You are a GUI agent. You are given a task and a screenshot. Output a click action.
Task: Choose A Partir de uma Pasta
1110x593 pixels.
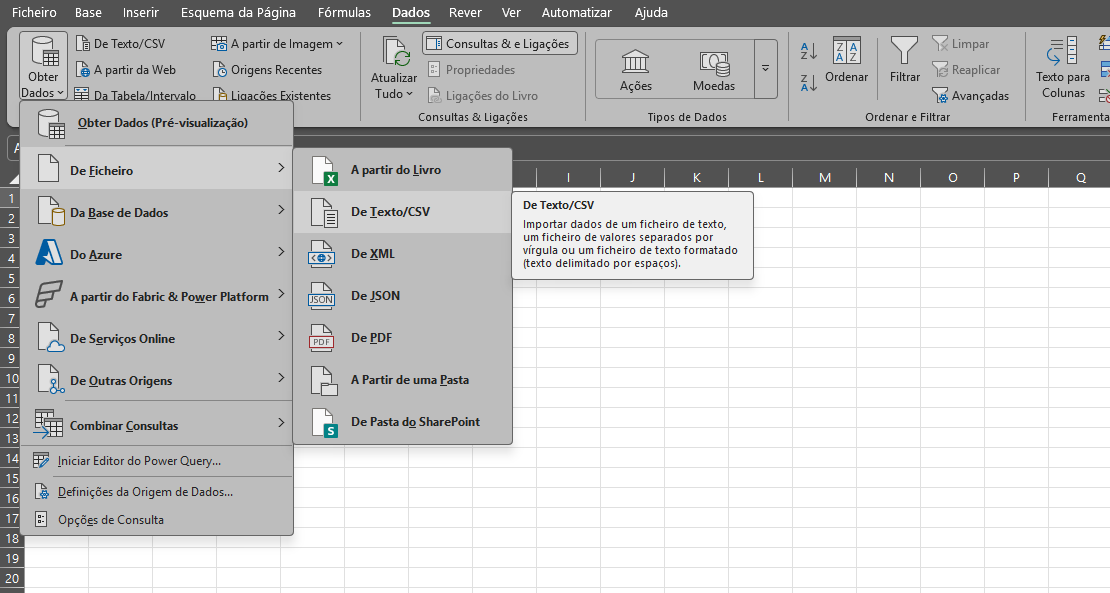[402, 380]
